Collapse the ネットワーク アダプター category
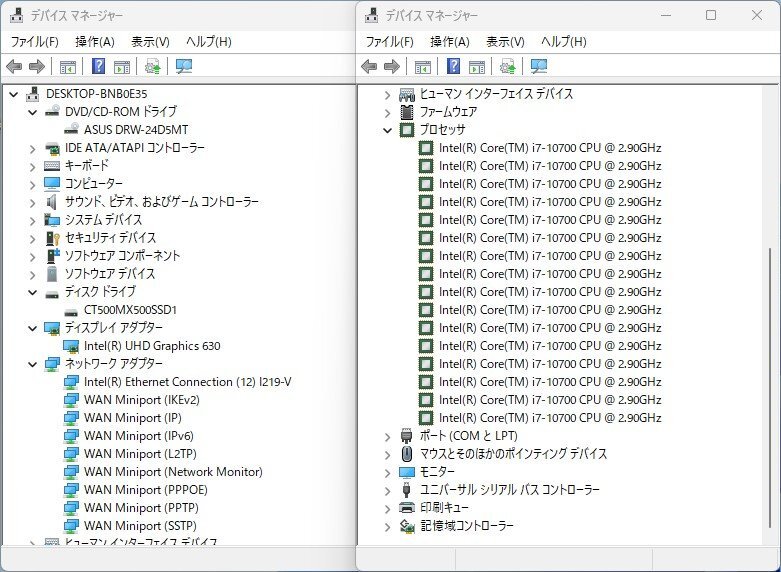Viewport: 781px width, 572px height. pyautogui.click(x=32, y=364)
